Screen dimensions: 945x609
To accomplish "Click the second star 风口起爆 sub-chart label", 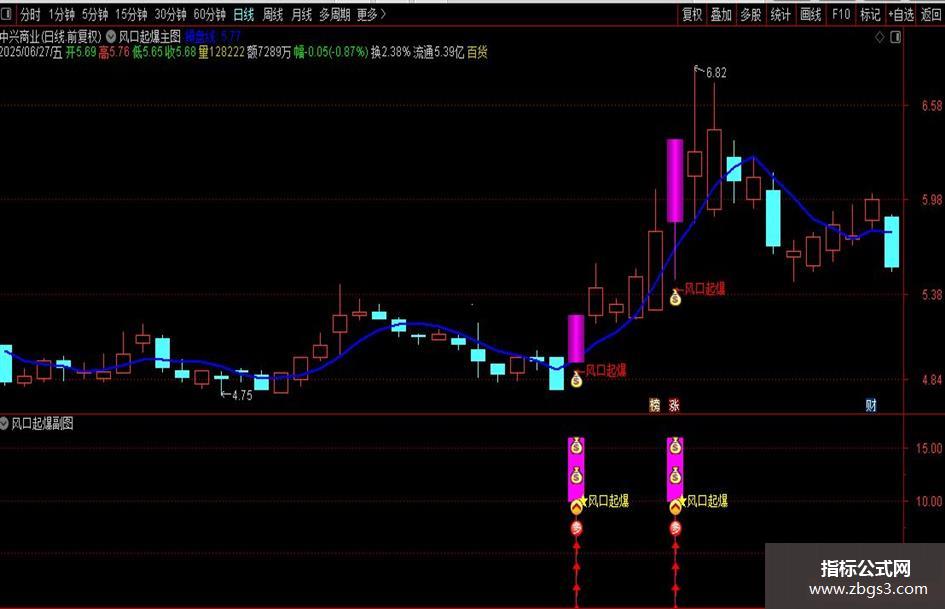I will click(x=703, y=500).
